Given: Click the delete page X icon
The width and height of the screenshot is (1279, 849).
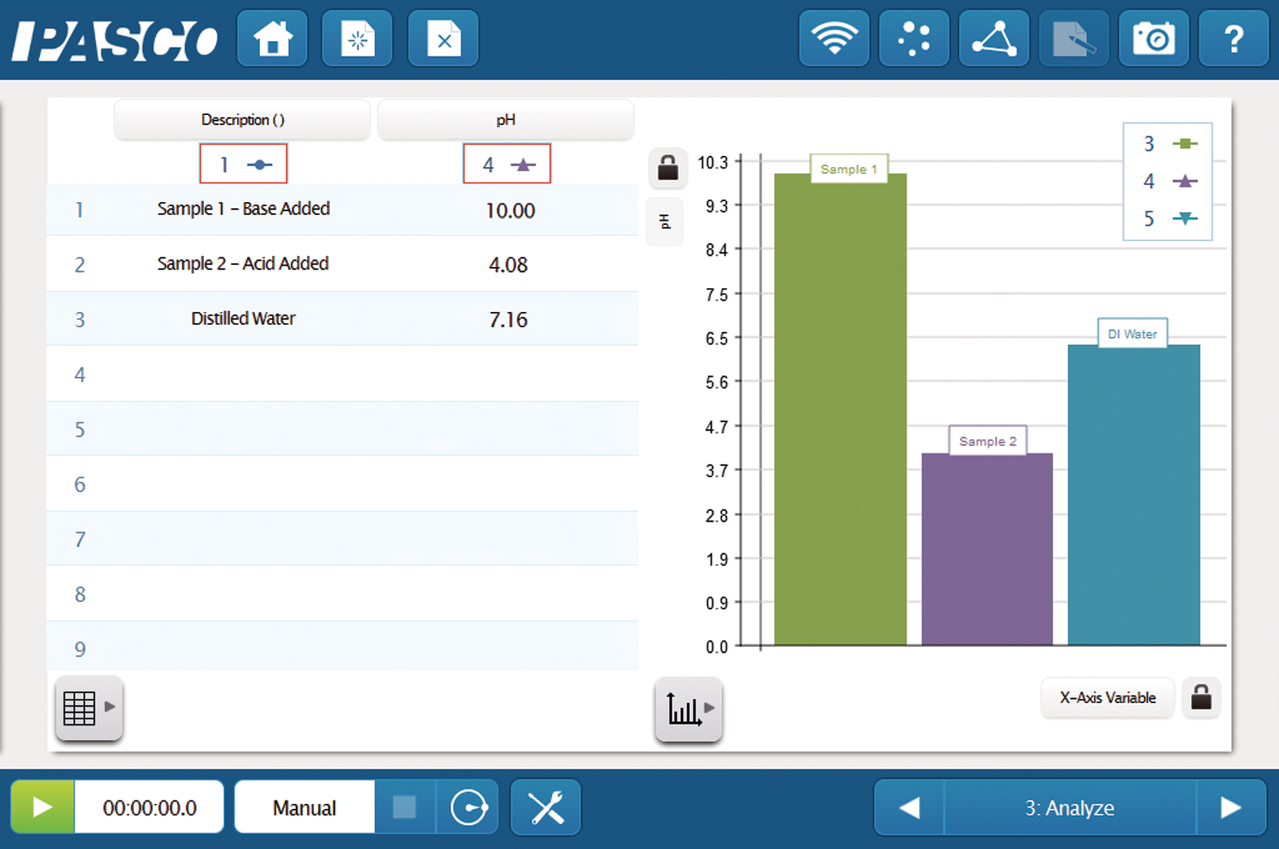Looking at the screenshot, I should (443, 39).
